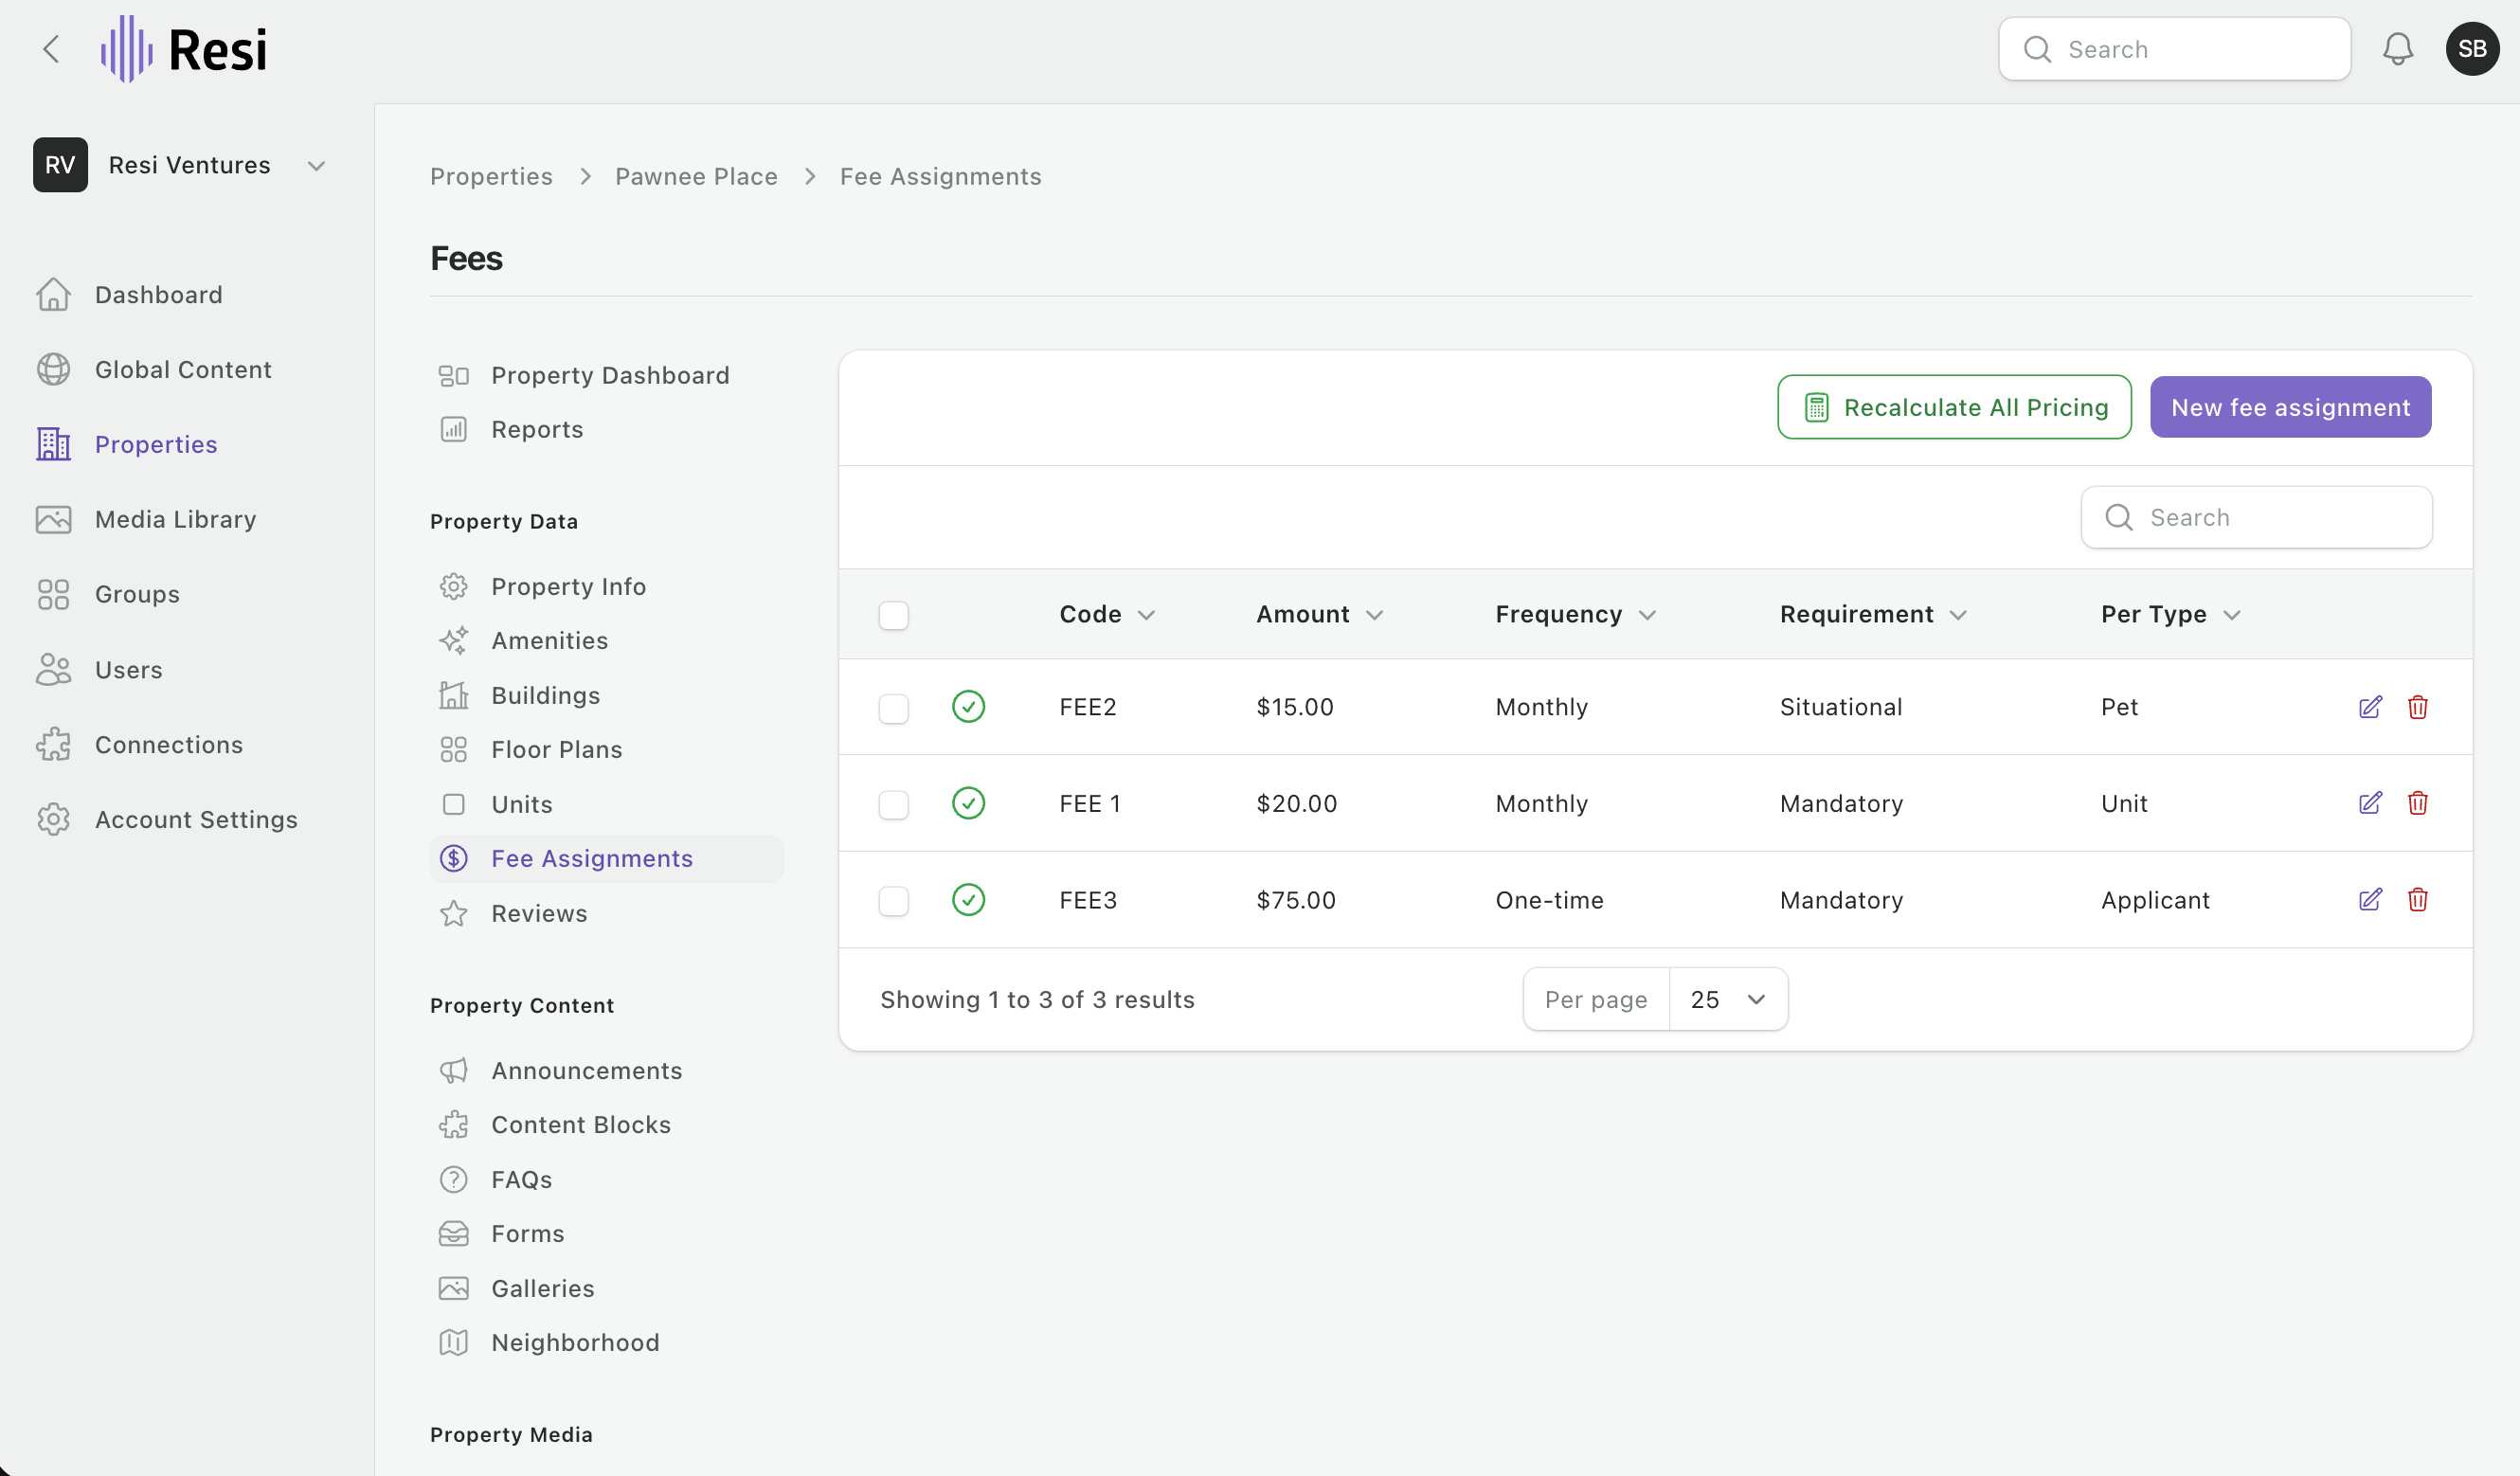Image resolution: width=2520 pixels, height=1476 pixels.
Task: Click the green status check for FEE3
Action: pyautogui.click(x=968, y=900)
